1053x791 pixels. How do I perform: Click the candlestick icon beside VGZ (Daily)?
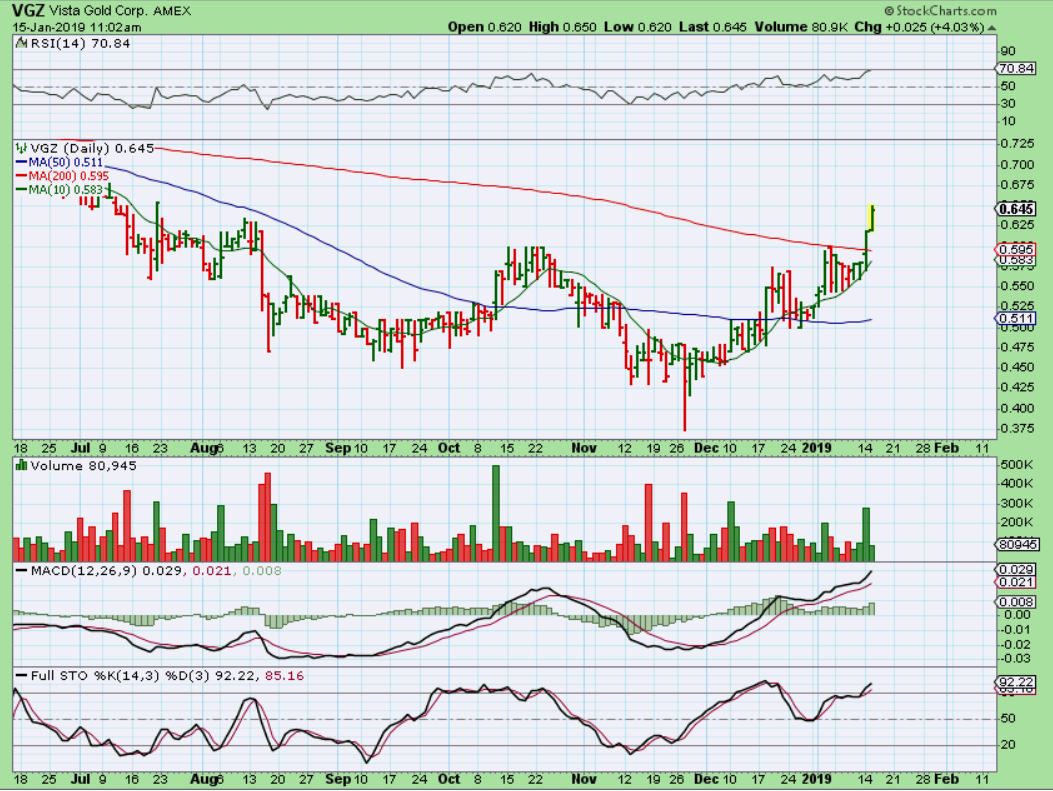pos(21,148)
